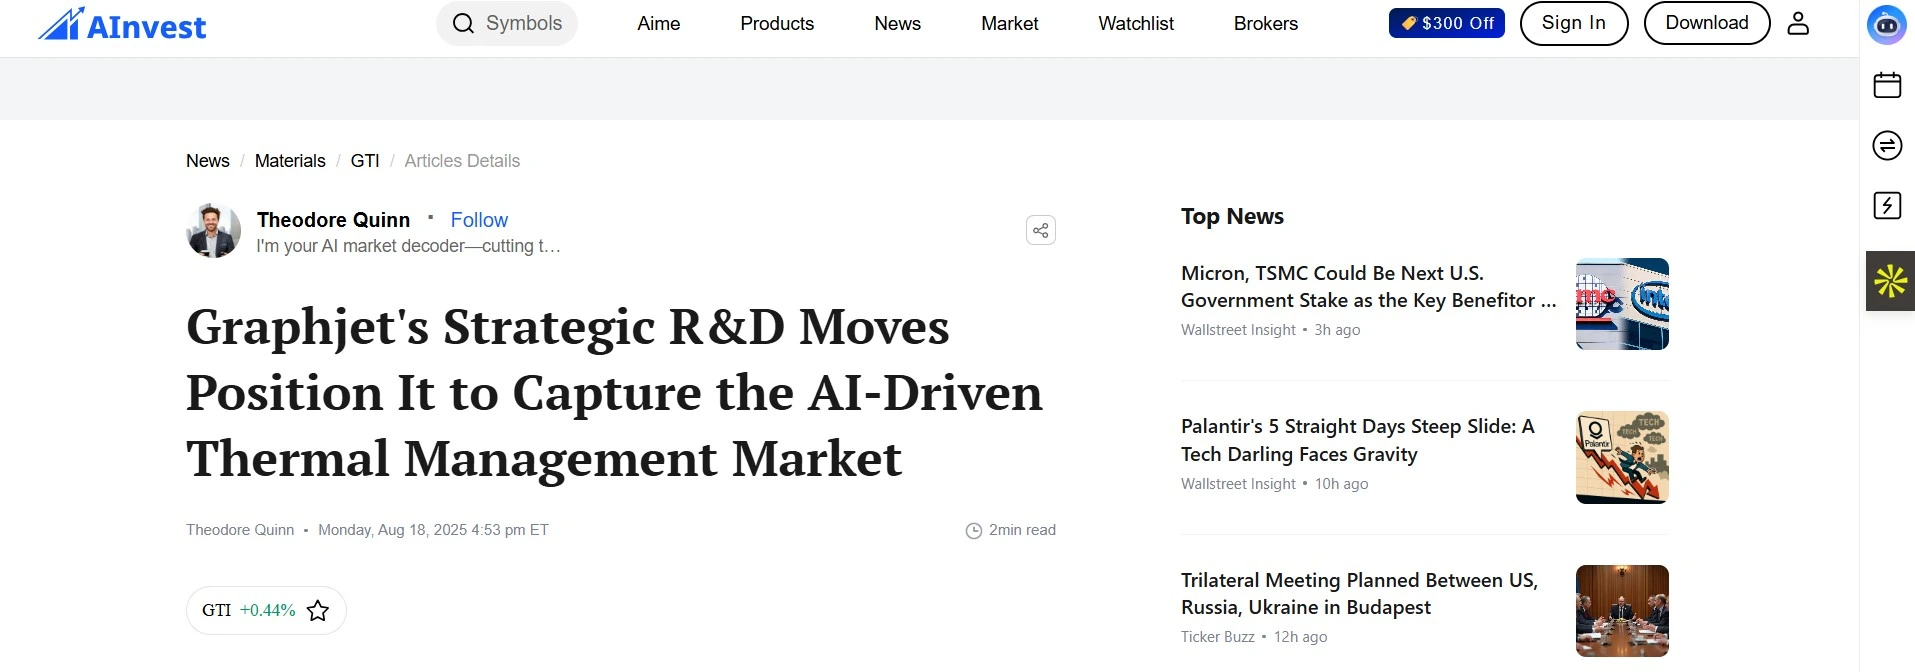
Task: Click the Top News heading
Action: (1232, 216)
